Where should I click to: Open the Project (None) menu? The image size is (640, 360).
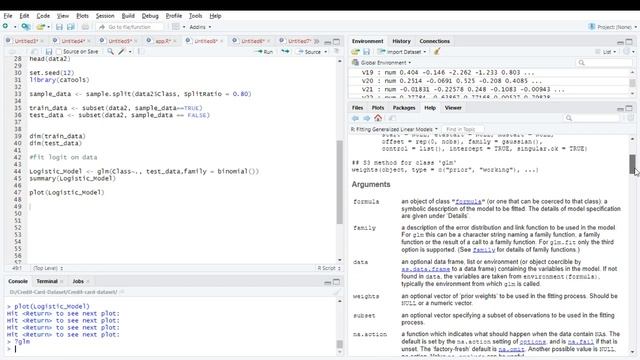(613, 27)
